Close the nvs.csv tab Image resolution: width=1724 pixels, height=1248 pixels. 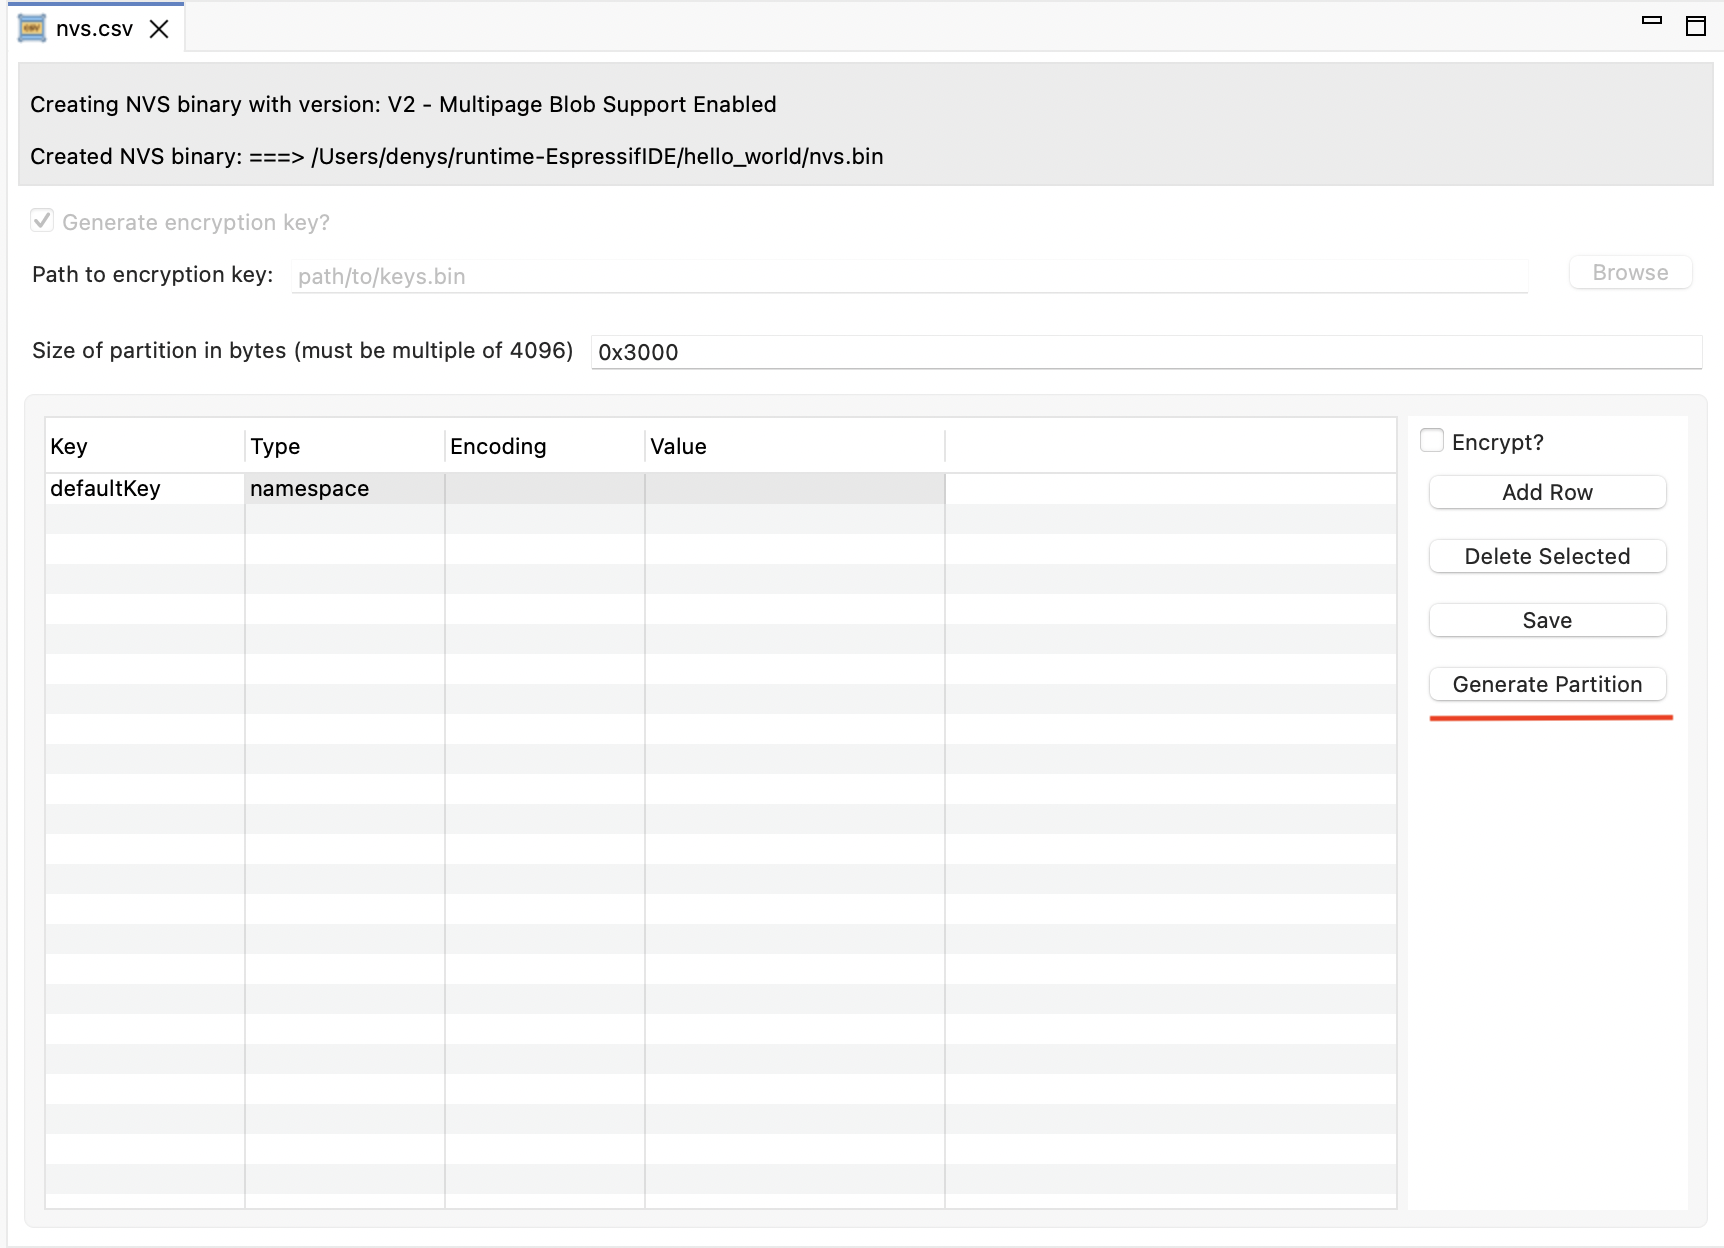click(x=160, y=29)
